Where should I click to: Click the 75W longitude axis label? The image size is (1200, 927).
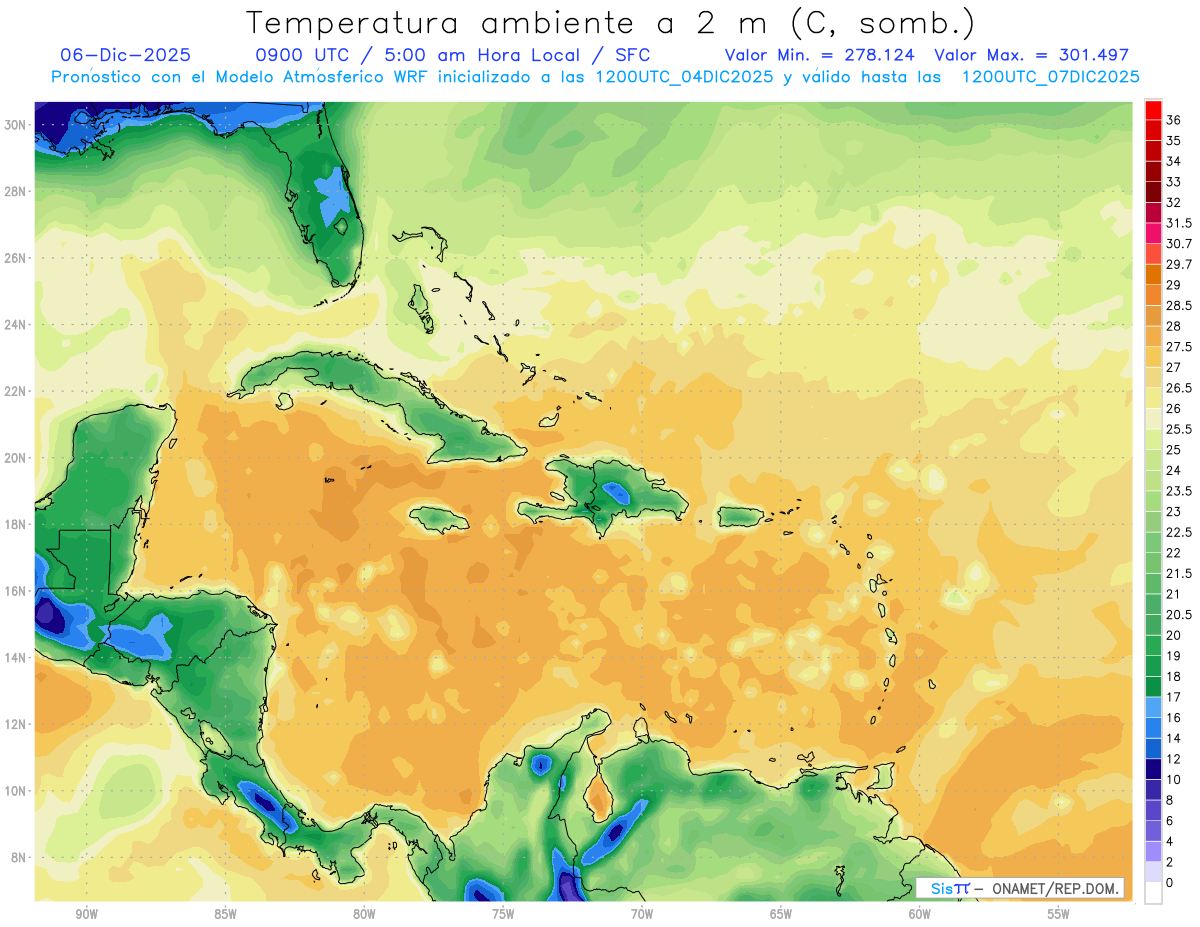pos(503,914)
